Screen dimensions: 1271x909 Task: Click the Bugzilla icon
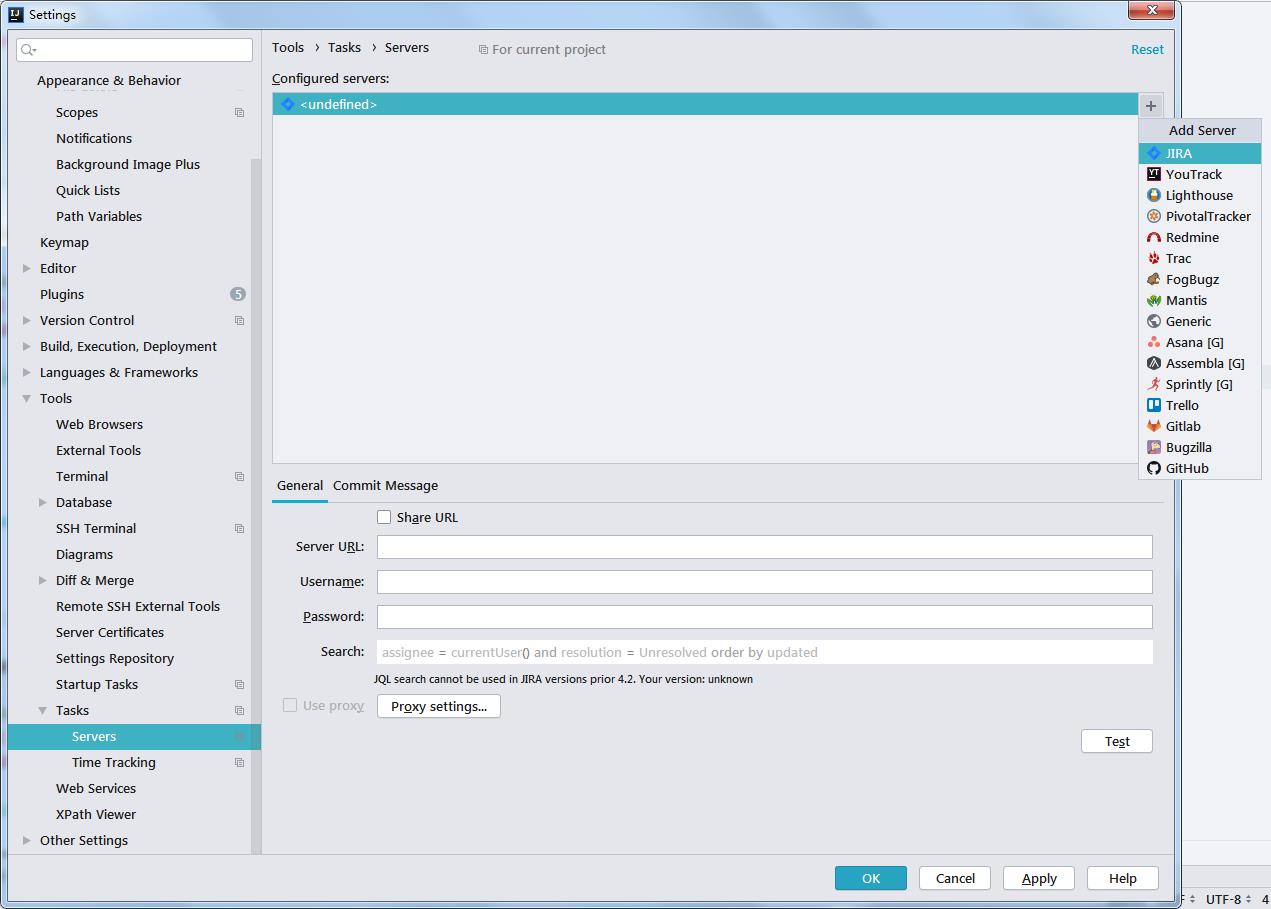[x=1154, y=447]
